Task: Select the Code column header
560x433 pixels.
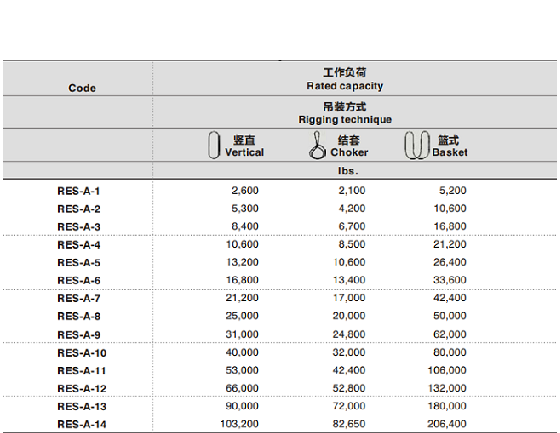Action: click(82, 88)
